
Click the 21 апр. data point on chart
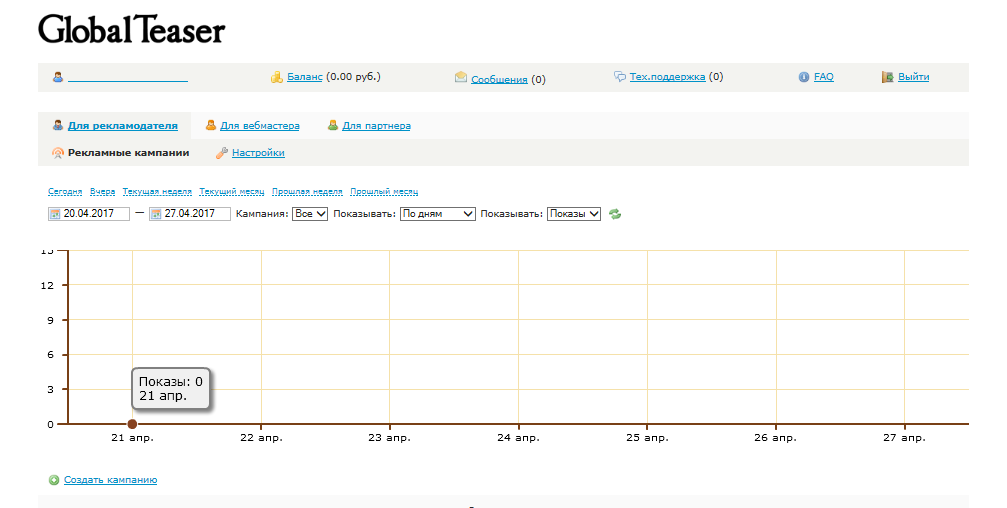coord(132,424)
